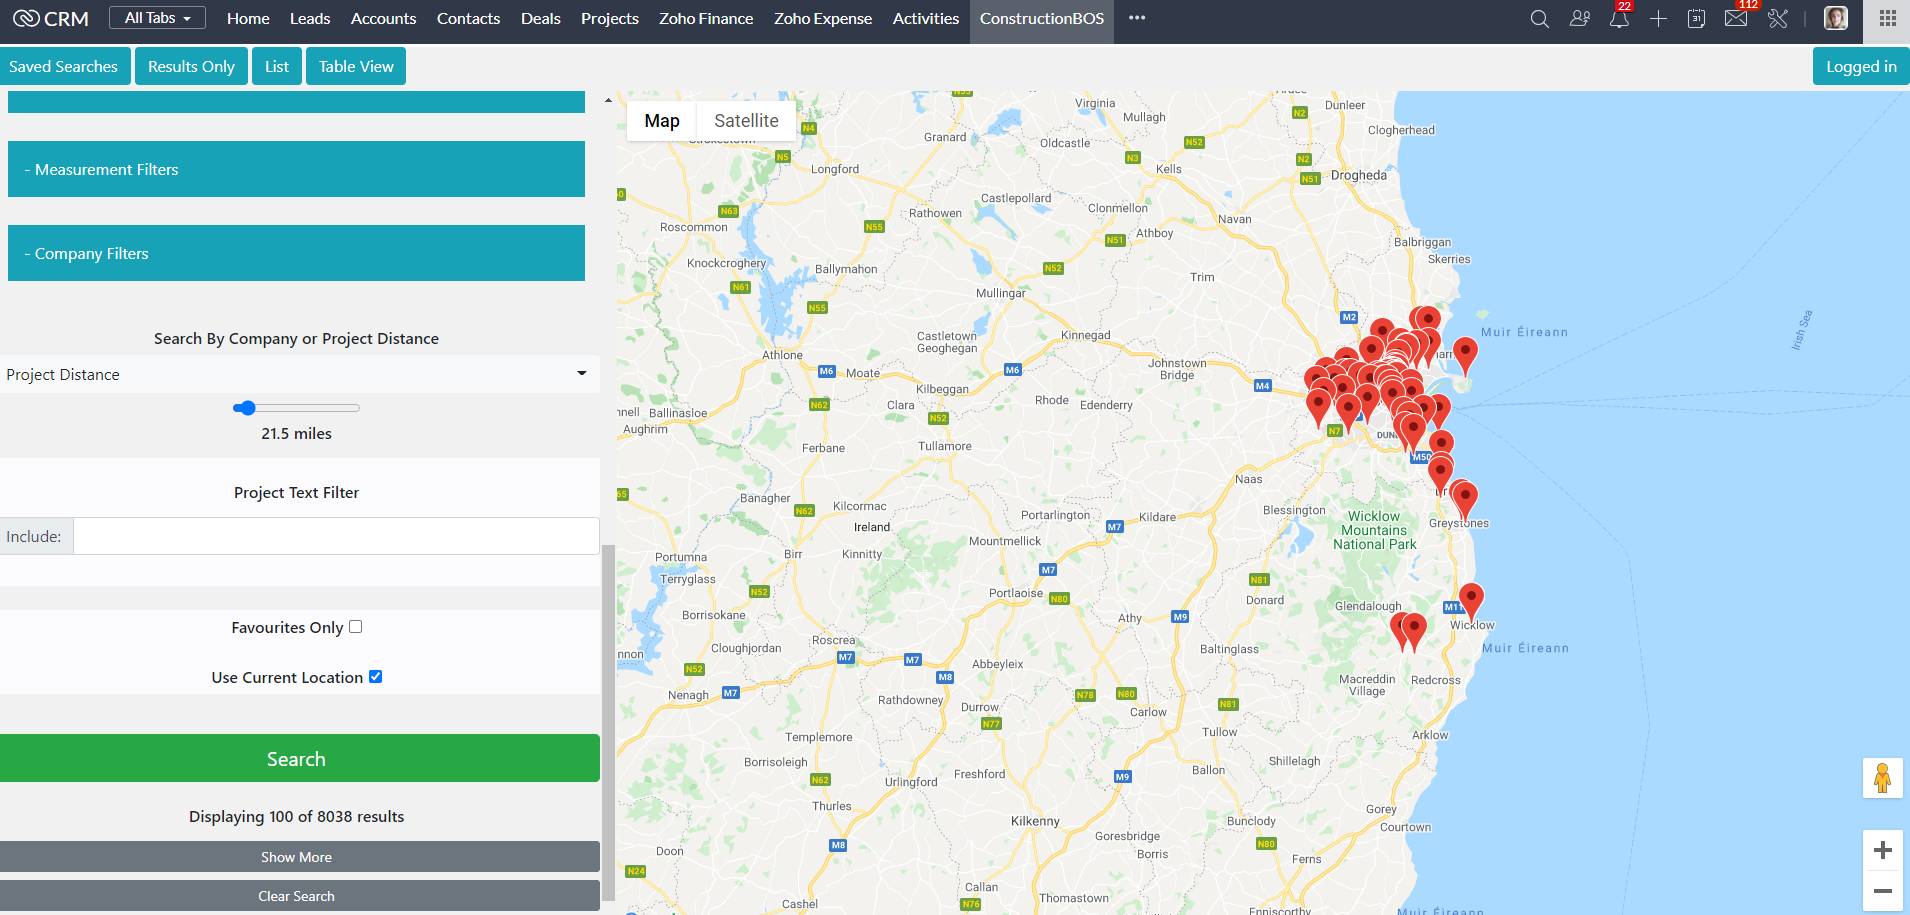Image resolution: width=1910 pixels, height=915 pixels.
Task: Open the notifications bell icon
Action: coord(1619,19)
